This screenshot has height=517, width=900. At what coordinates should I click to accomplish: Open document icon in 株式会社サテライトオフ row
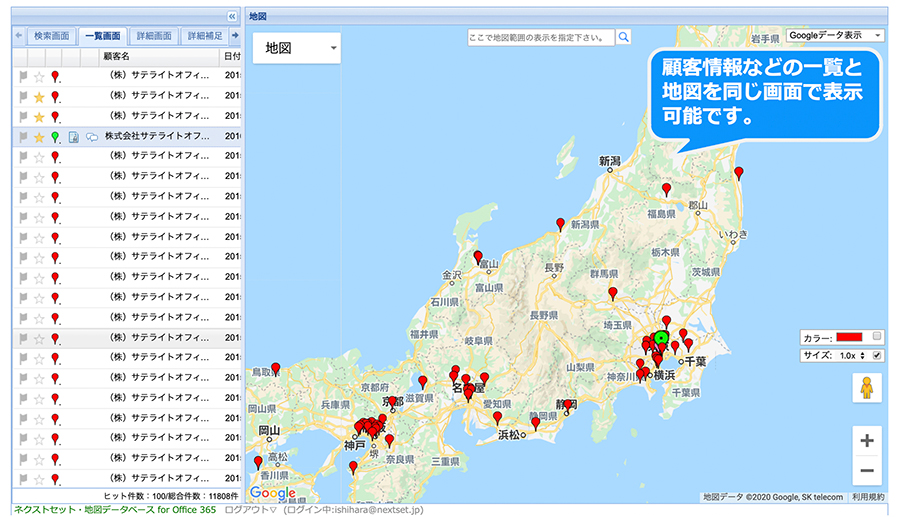click(x=73, y=137)
